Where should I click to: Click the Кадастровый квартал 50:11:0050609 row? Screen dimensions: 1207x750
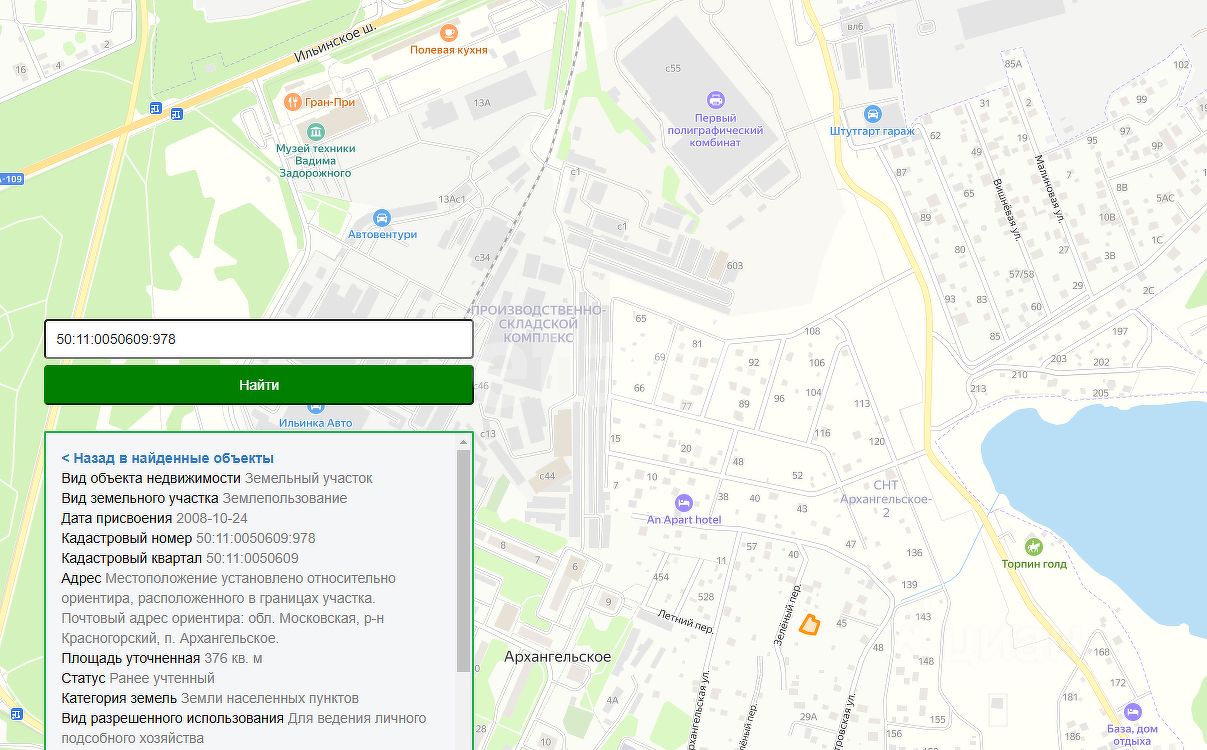180,558
